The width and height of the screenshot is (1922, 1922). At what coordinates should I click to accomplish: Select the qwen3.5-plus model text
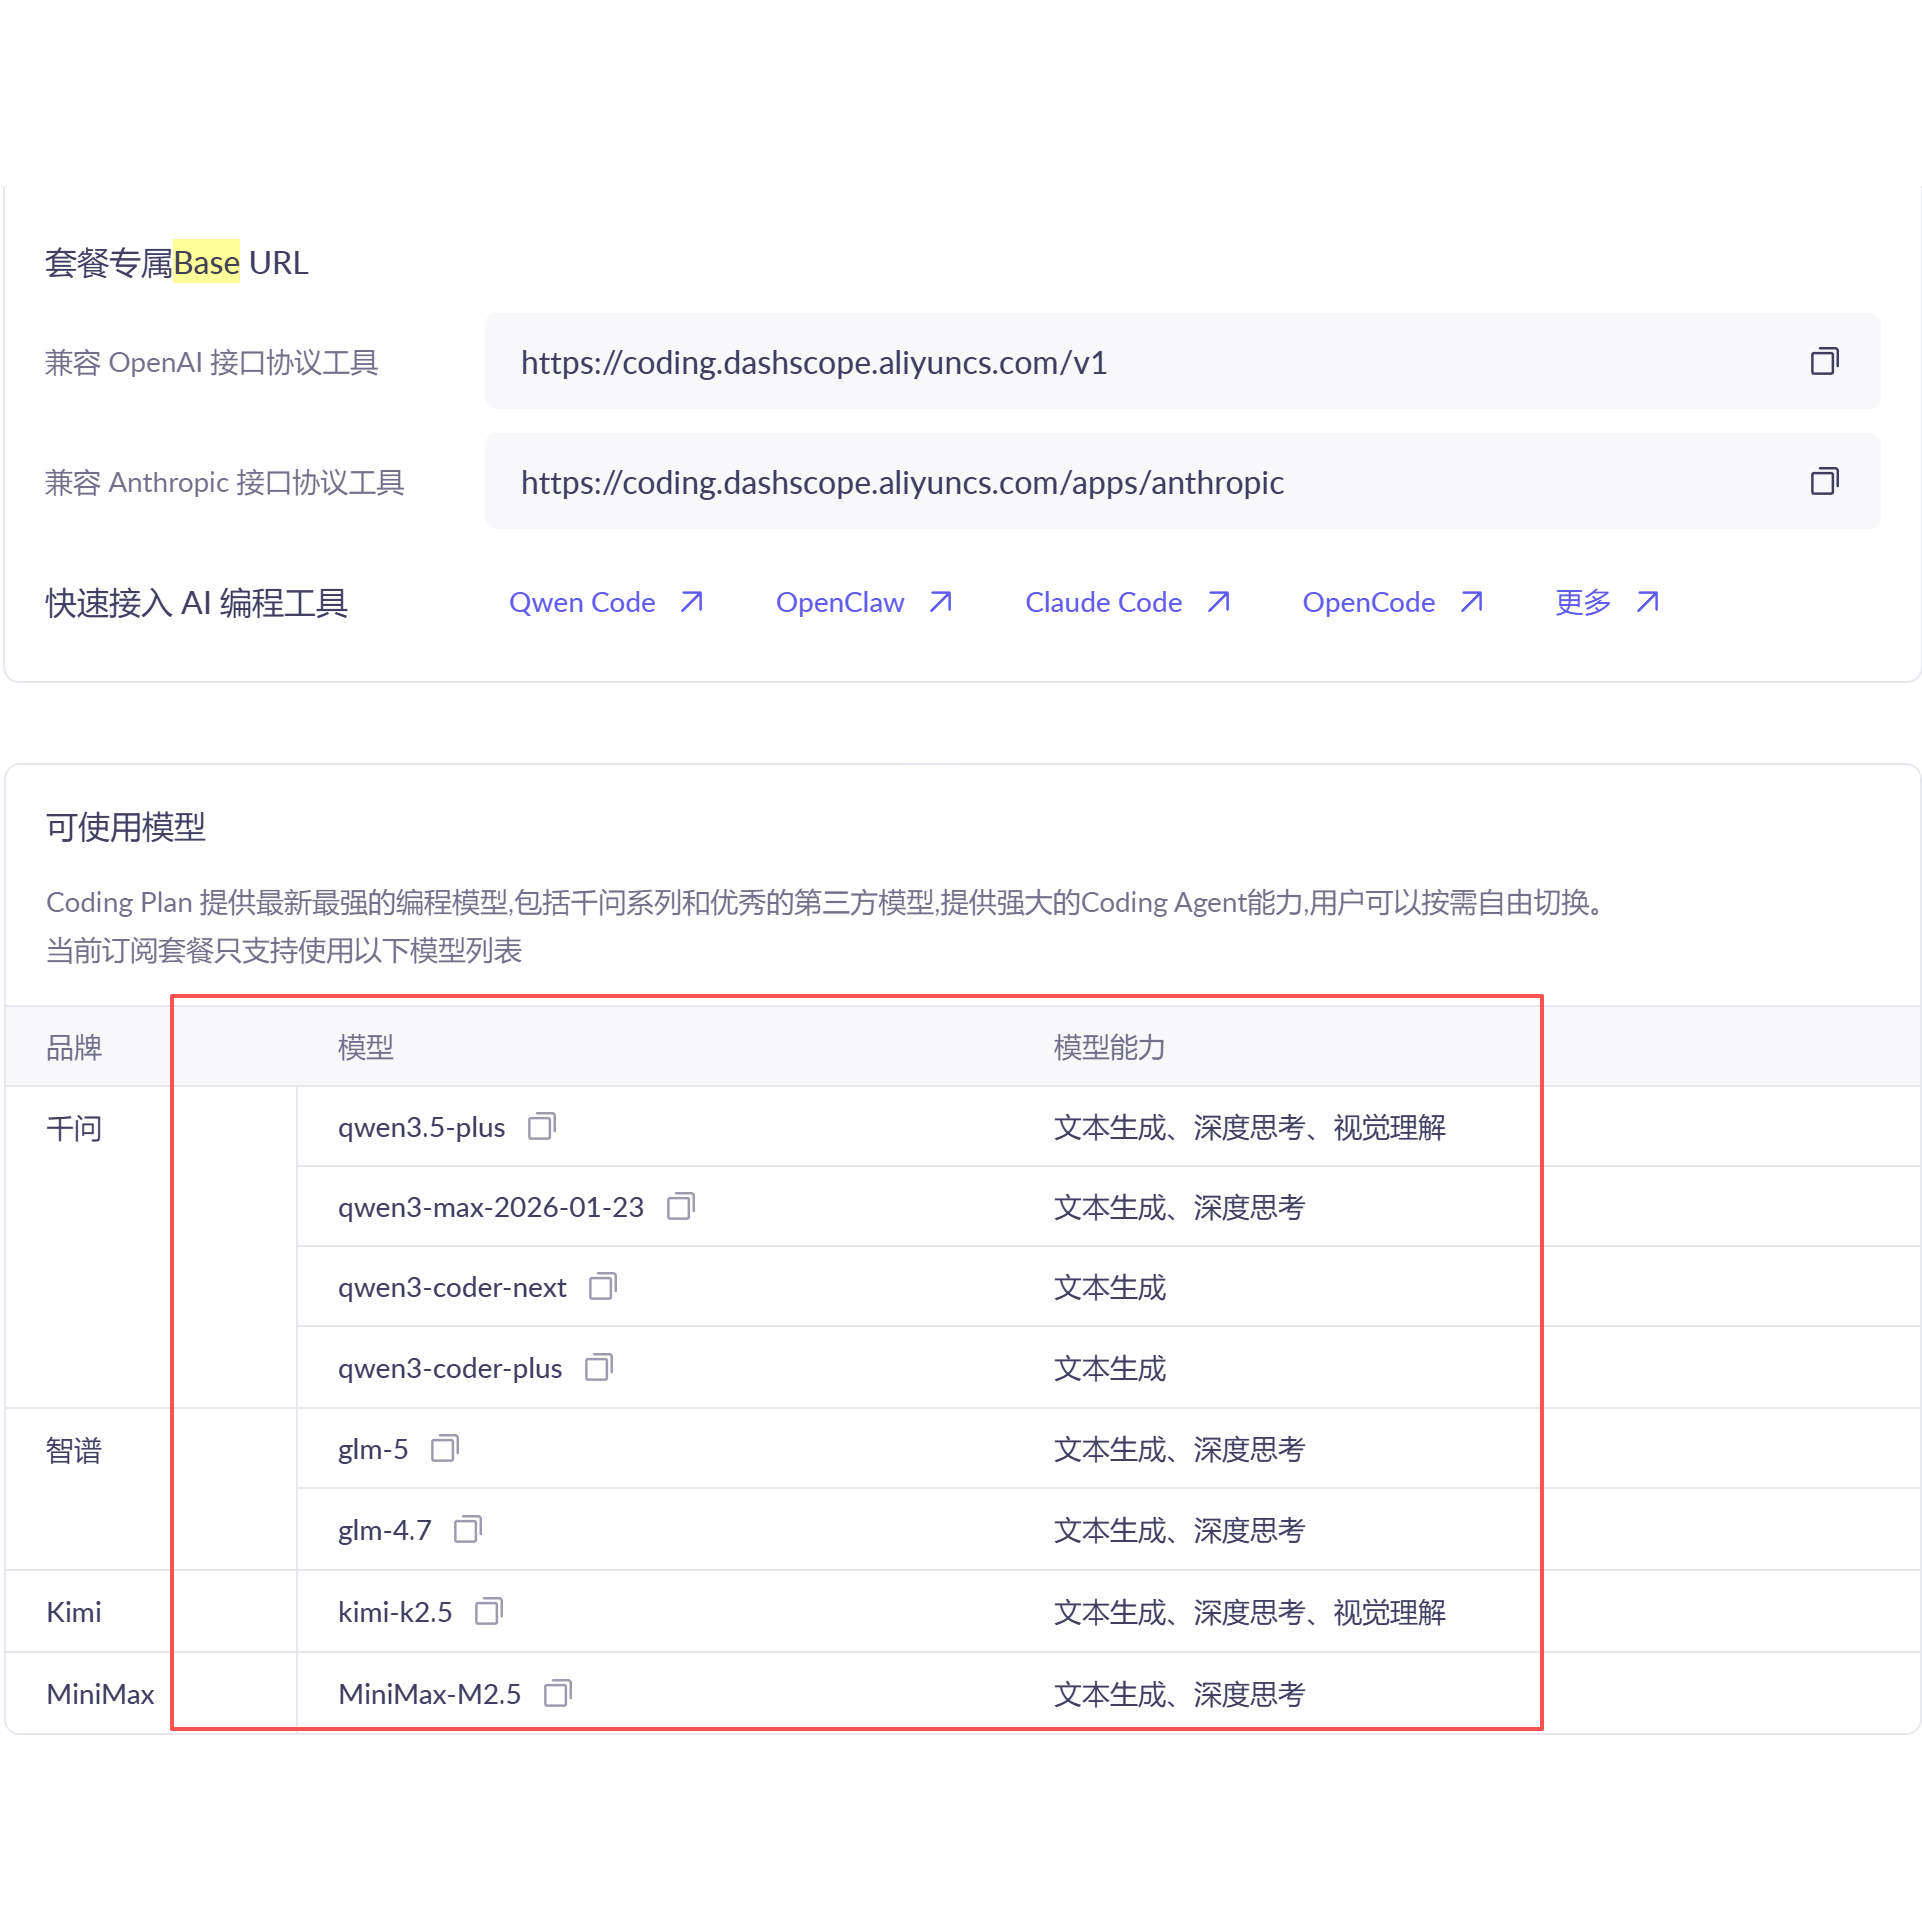pyautogui.click(x=422, y=1127)
